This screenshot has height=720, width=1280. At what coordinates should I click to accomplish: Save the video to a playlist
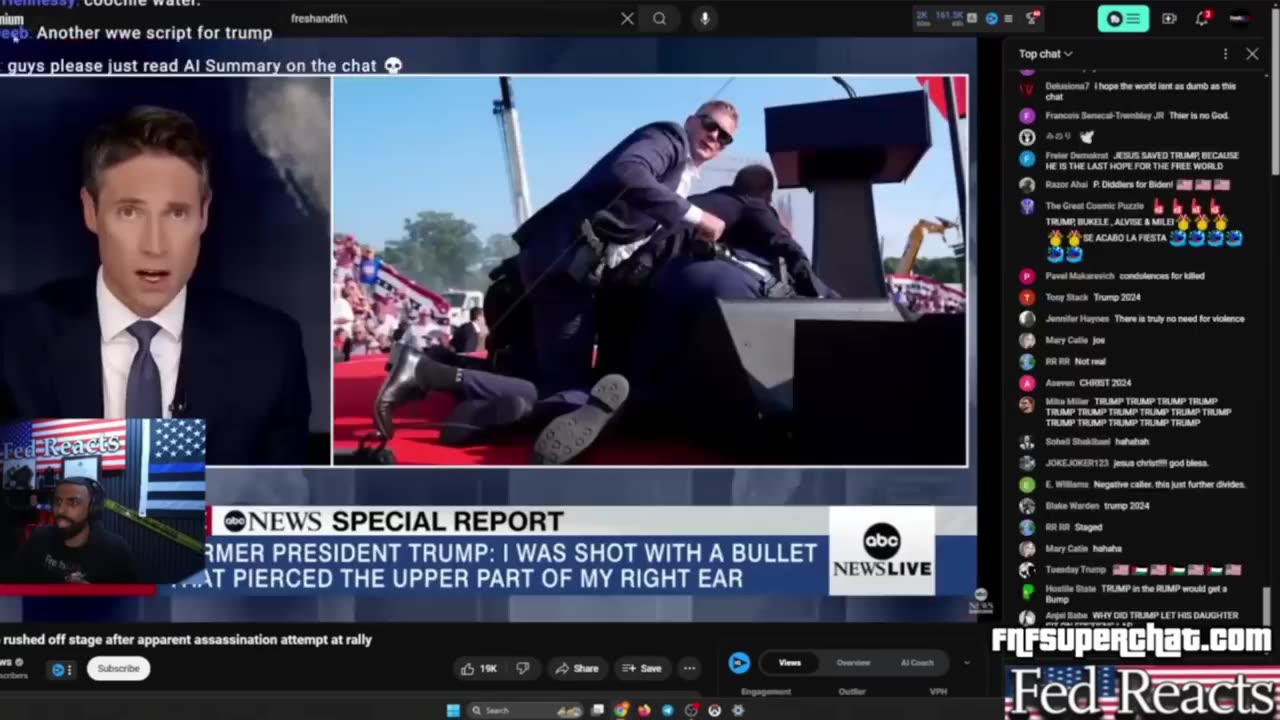(x=642, y=668)
